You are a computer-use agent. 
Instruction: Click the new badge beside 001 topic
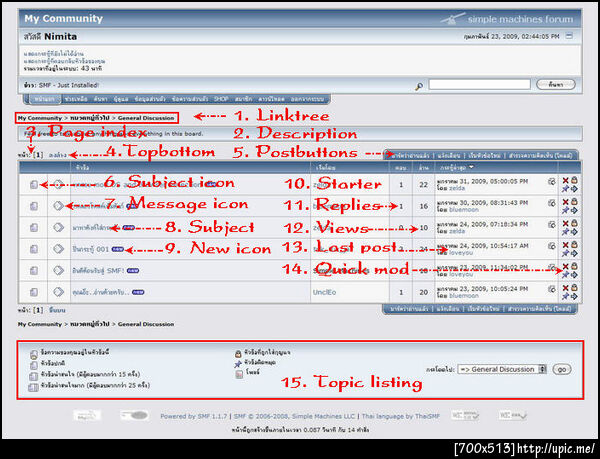click(118, 249)
